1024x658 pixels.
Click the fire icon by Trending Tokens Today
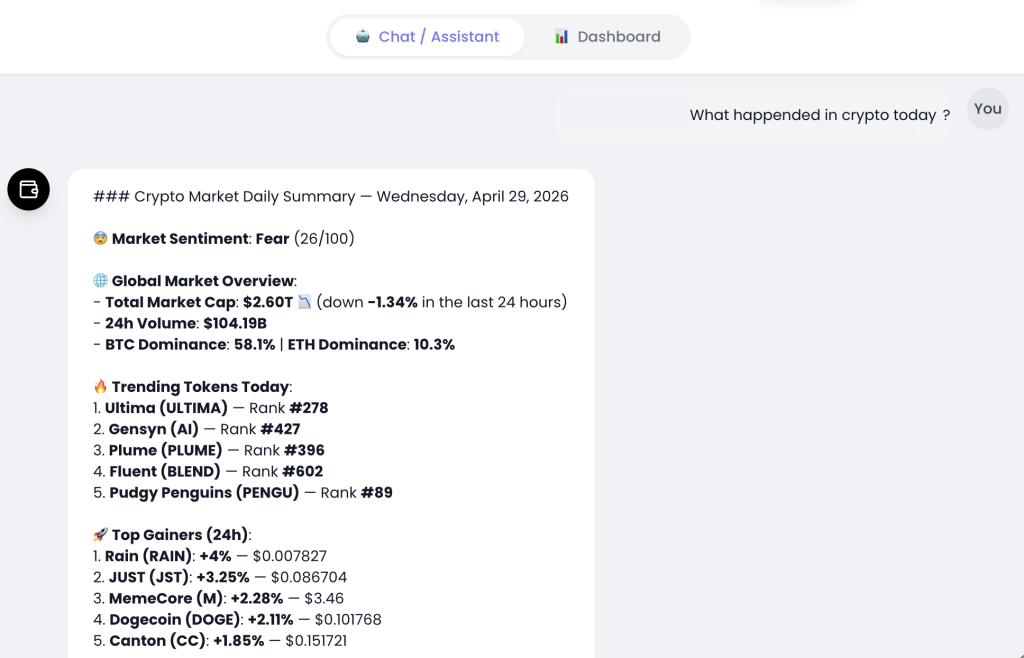click(x=100, y=387)
